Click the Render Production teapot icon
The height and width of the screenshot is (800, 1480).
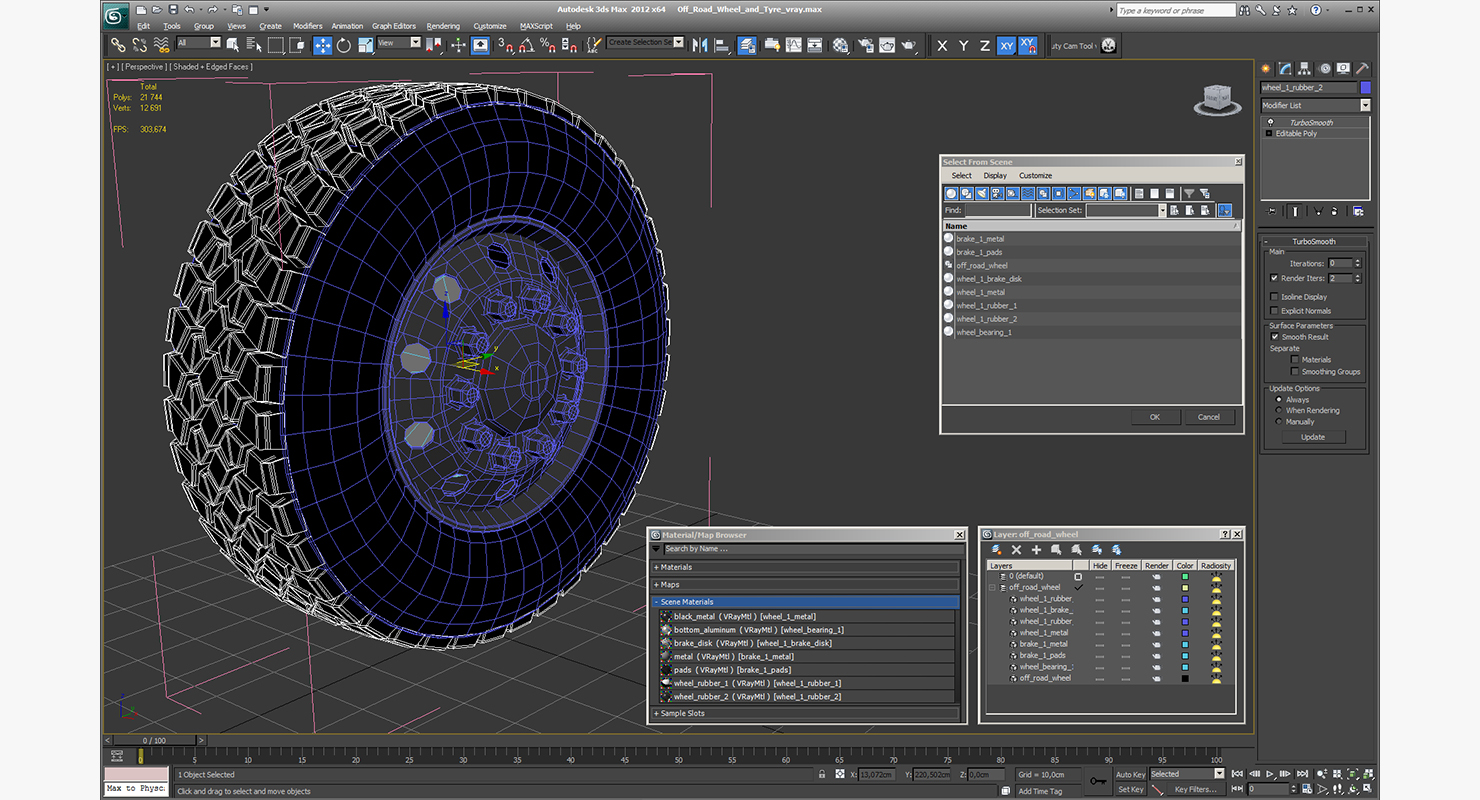pos(908,45)
